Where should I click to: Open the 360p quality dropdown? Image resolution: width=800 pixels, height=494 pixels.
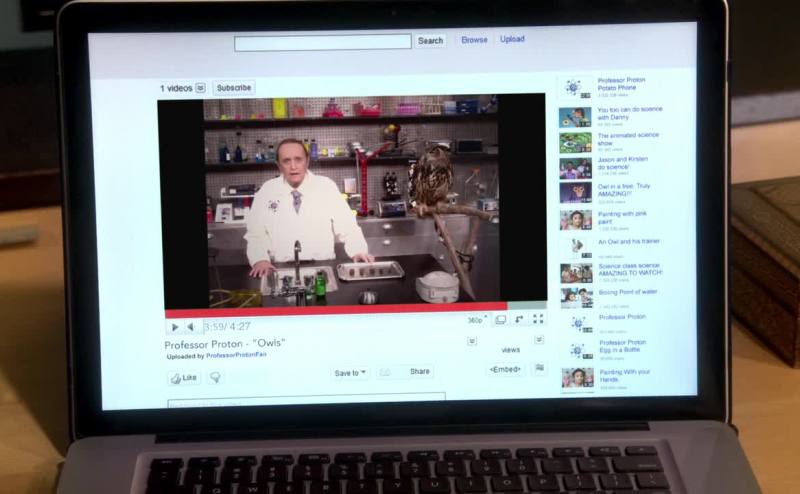477,320
